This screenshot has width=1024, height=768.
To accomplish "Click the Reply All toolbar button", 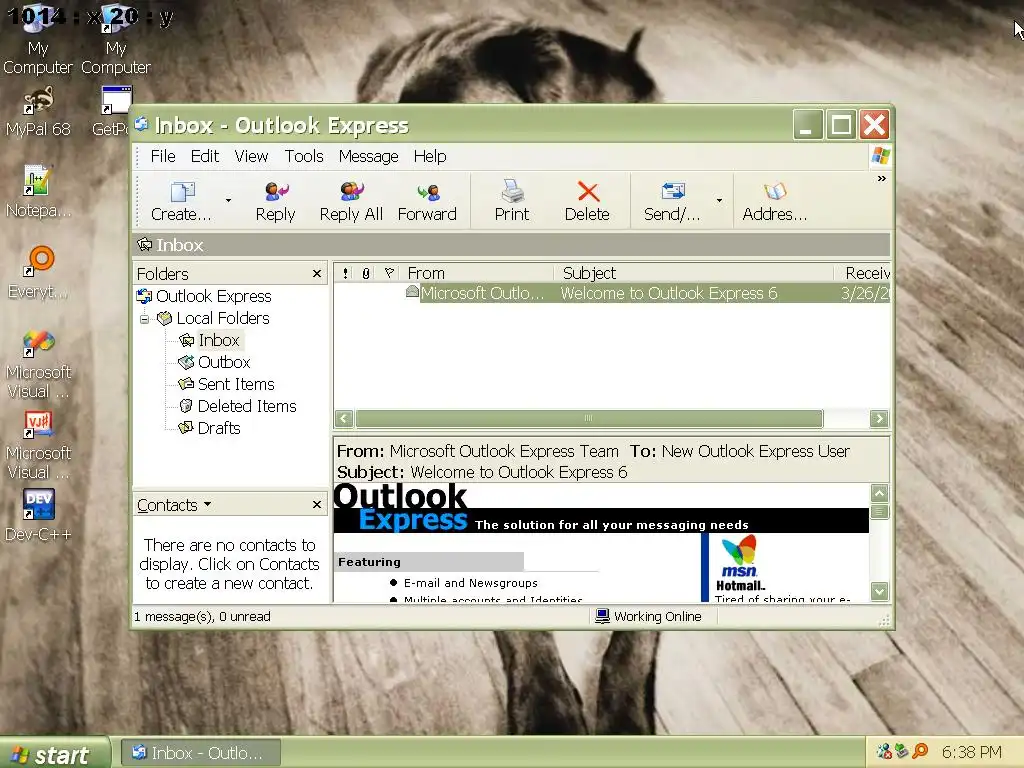I will (351, 202).
